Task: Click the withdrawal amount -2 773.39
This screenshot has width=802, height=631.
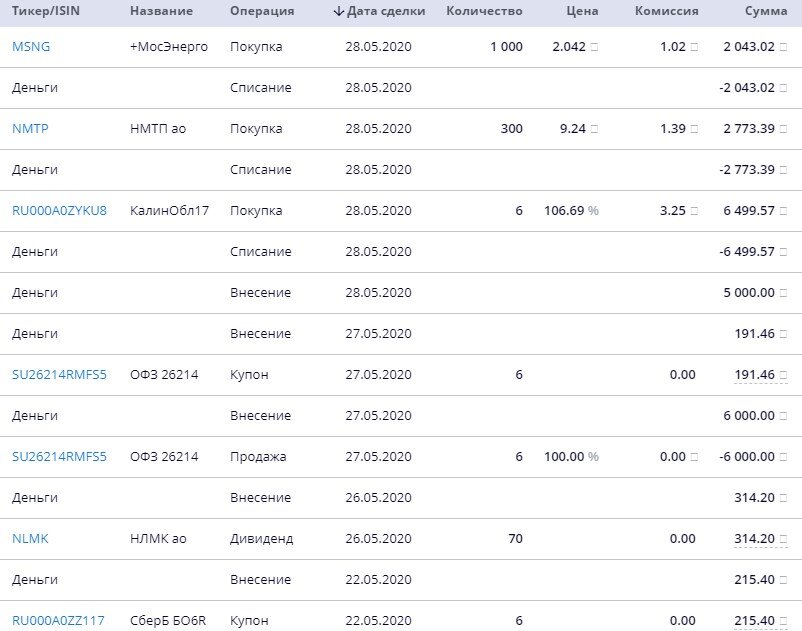Action: [747, 169]
